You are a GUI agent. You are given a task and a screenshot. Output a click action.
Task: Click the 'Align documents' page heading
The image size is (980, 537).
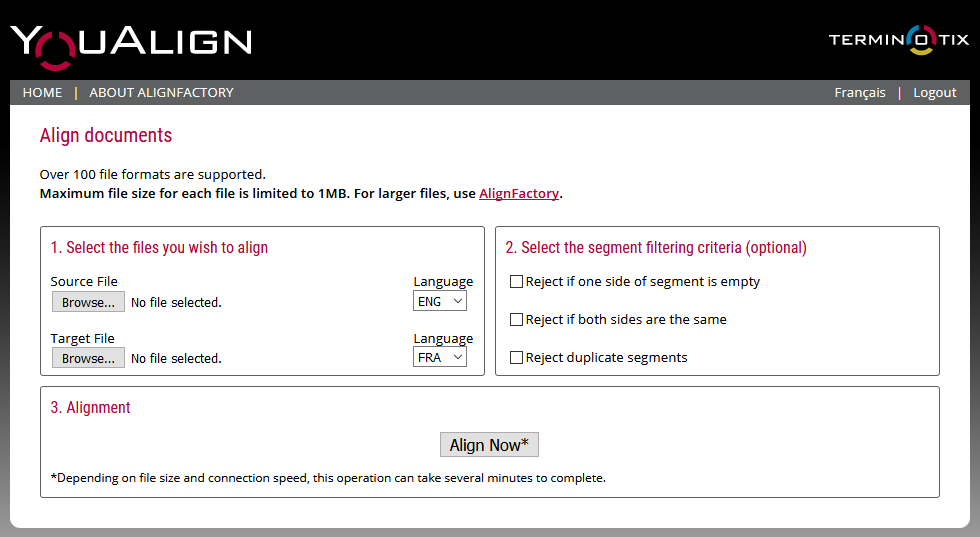(x=106, y=136)
